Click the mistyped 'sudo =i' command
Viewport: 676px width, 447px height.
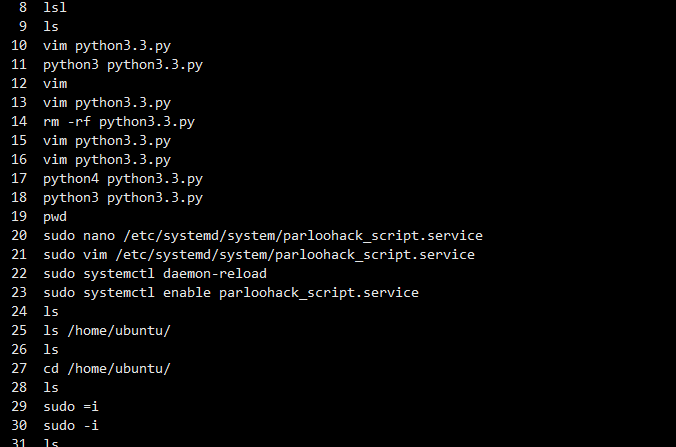point(71,406)
